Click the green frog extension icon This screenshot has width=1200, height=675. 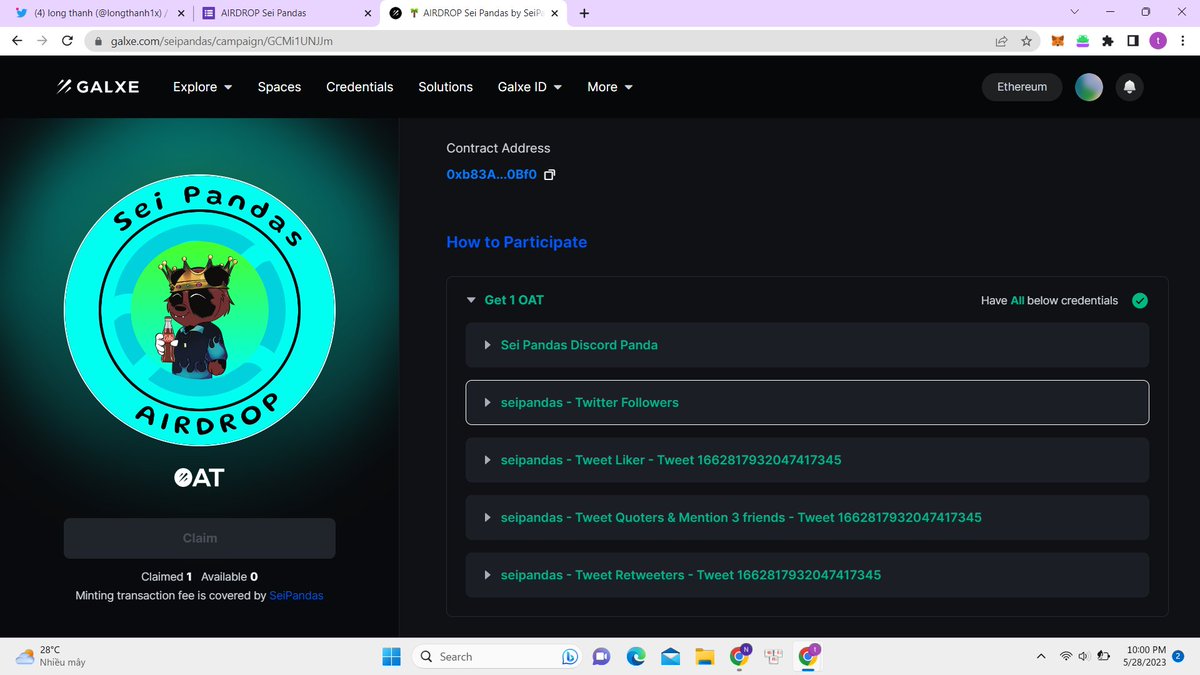[x=1082, y=41]
